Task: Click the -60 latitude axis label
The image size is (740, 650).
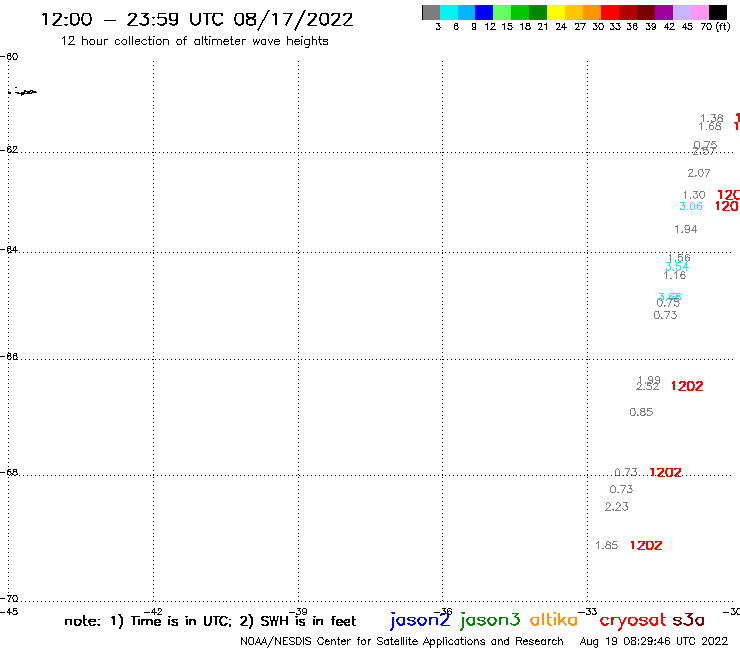Action: pos(9,57)
